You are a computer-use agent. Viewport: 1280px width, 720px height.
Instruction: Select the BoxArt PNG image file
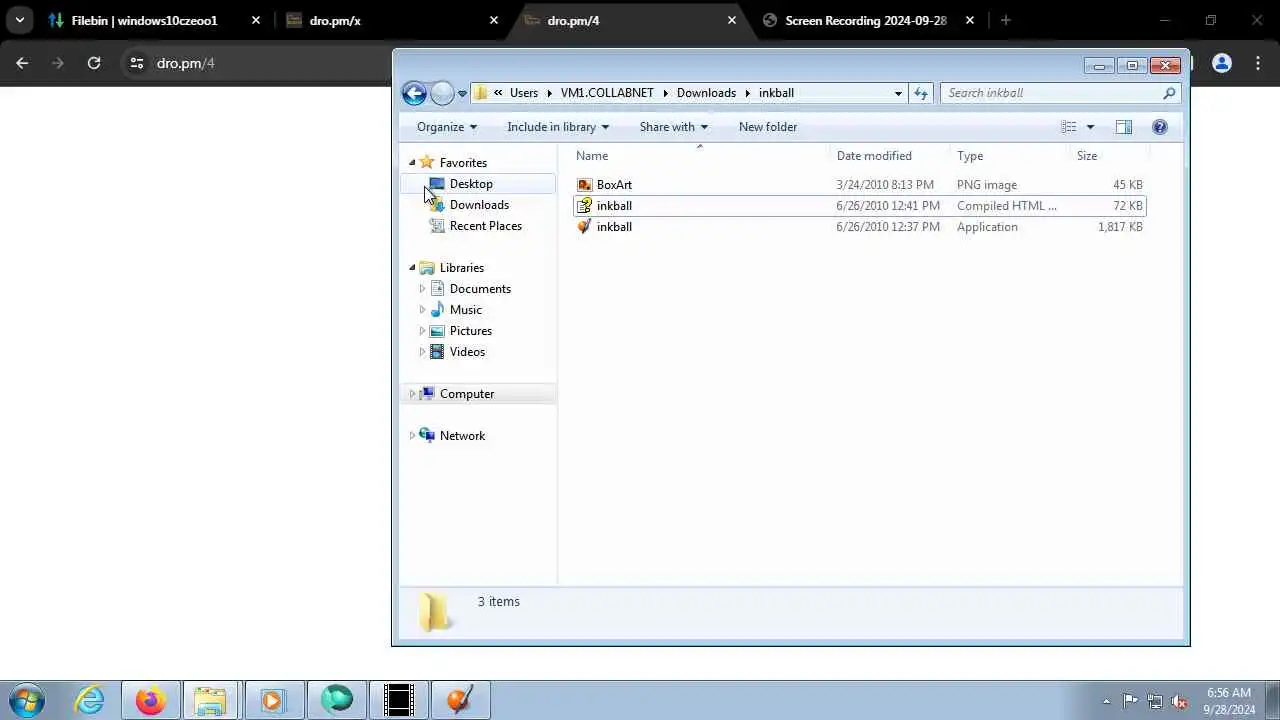860,185
